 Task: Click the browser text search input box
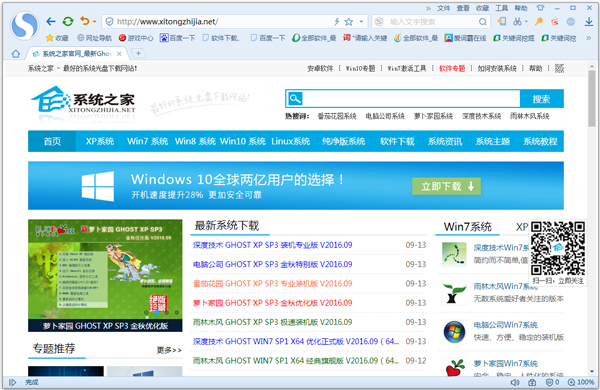[432, 22]
